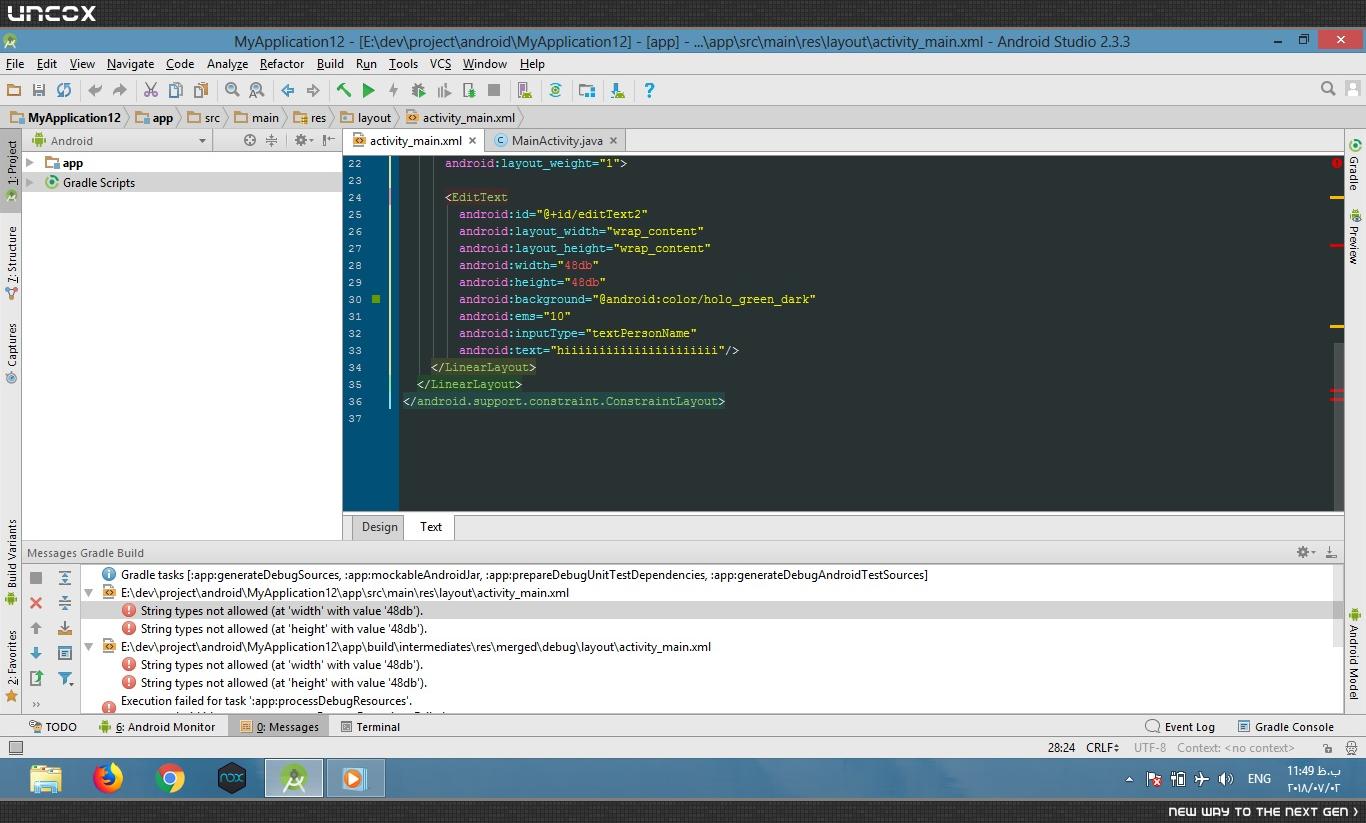Click the layout breadcrumb folder
Image resolution: width=1366 pixels, height=823 pixels.
tap(366, 117)
